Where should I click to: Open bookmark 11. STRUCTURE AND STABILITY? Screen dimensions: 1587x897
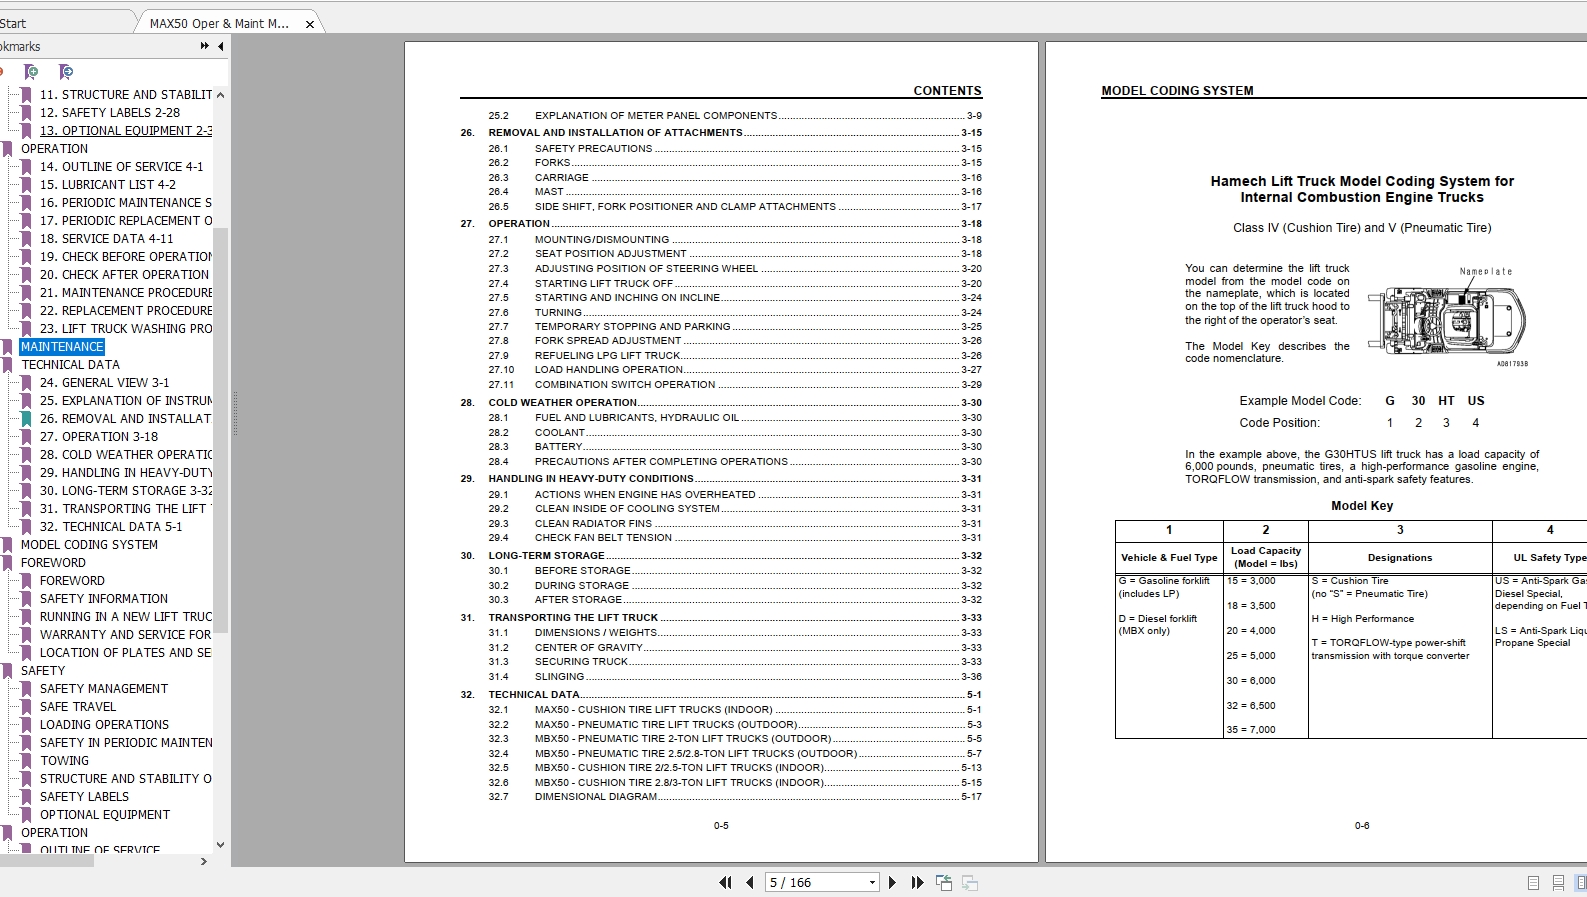tap(126, 95)
